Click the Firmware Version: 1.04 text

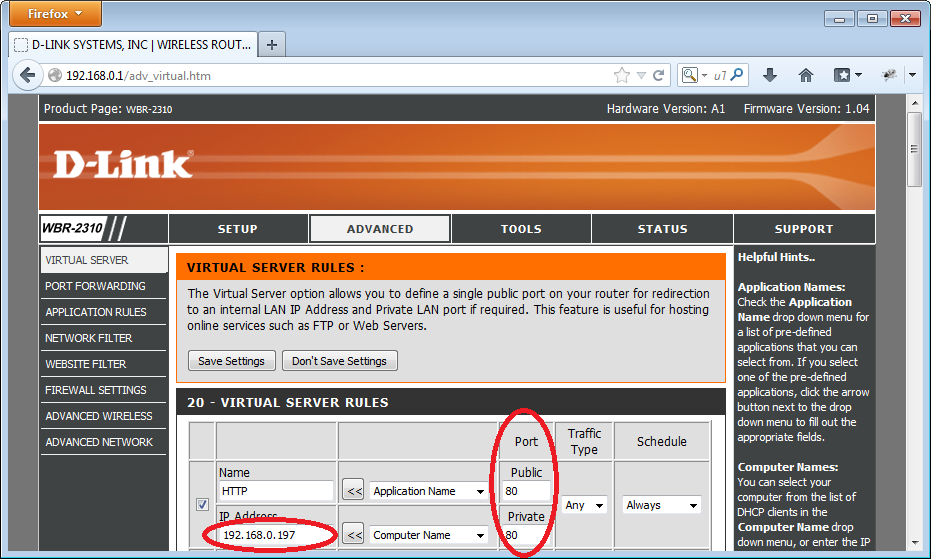[806, 109]
